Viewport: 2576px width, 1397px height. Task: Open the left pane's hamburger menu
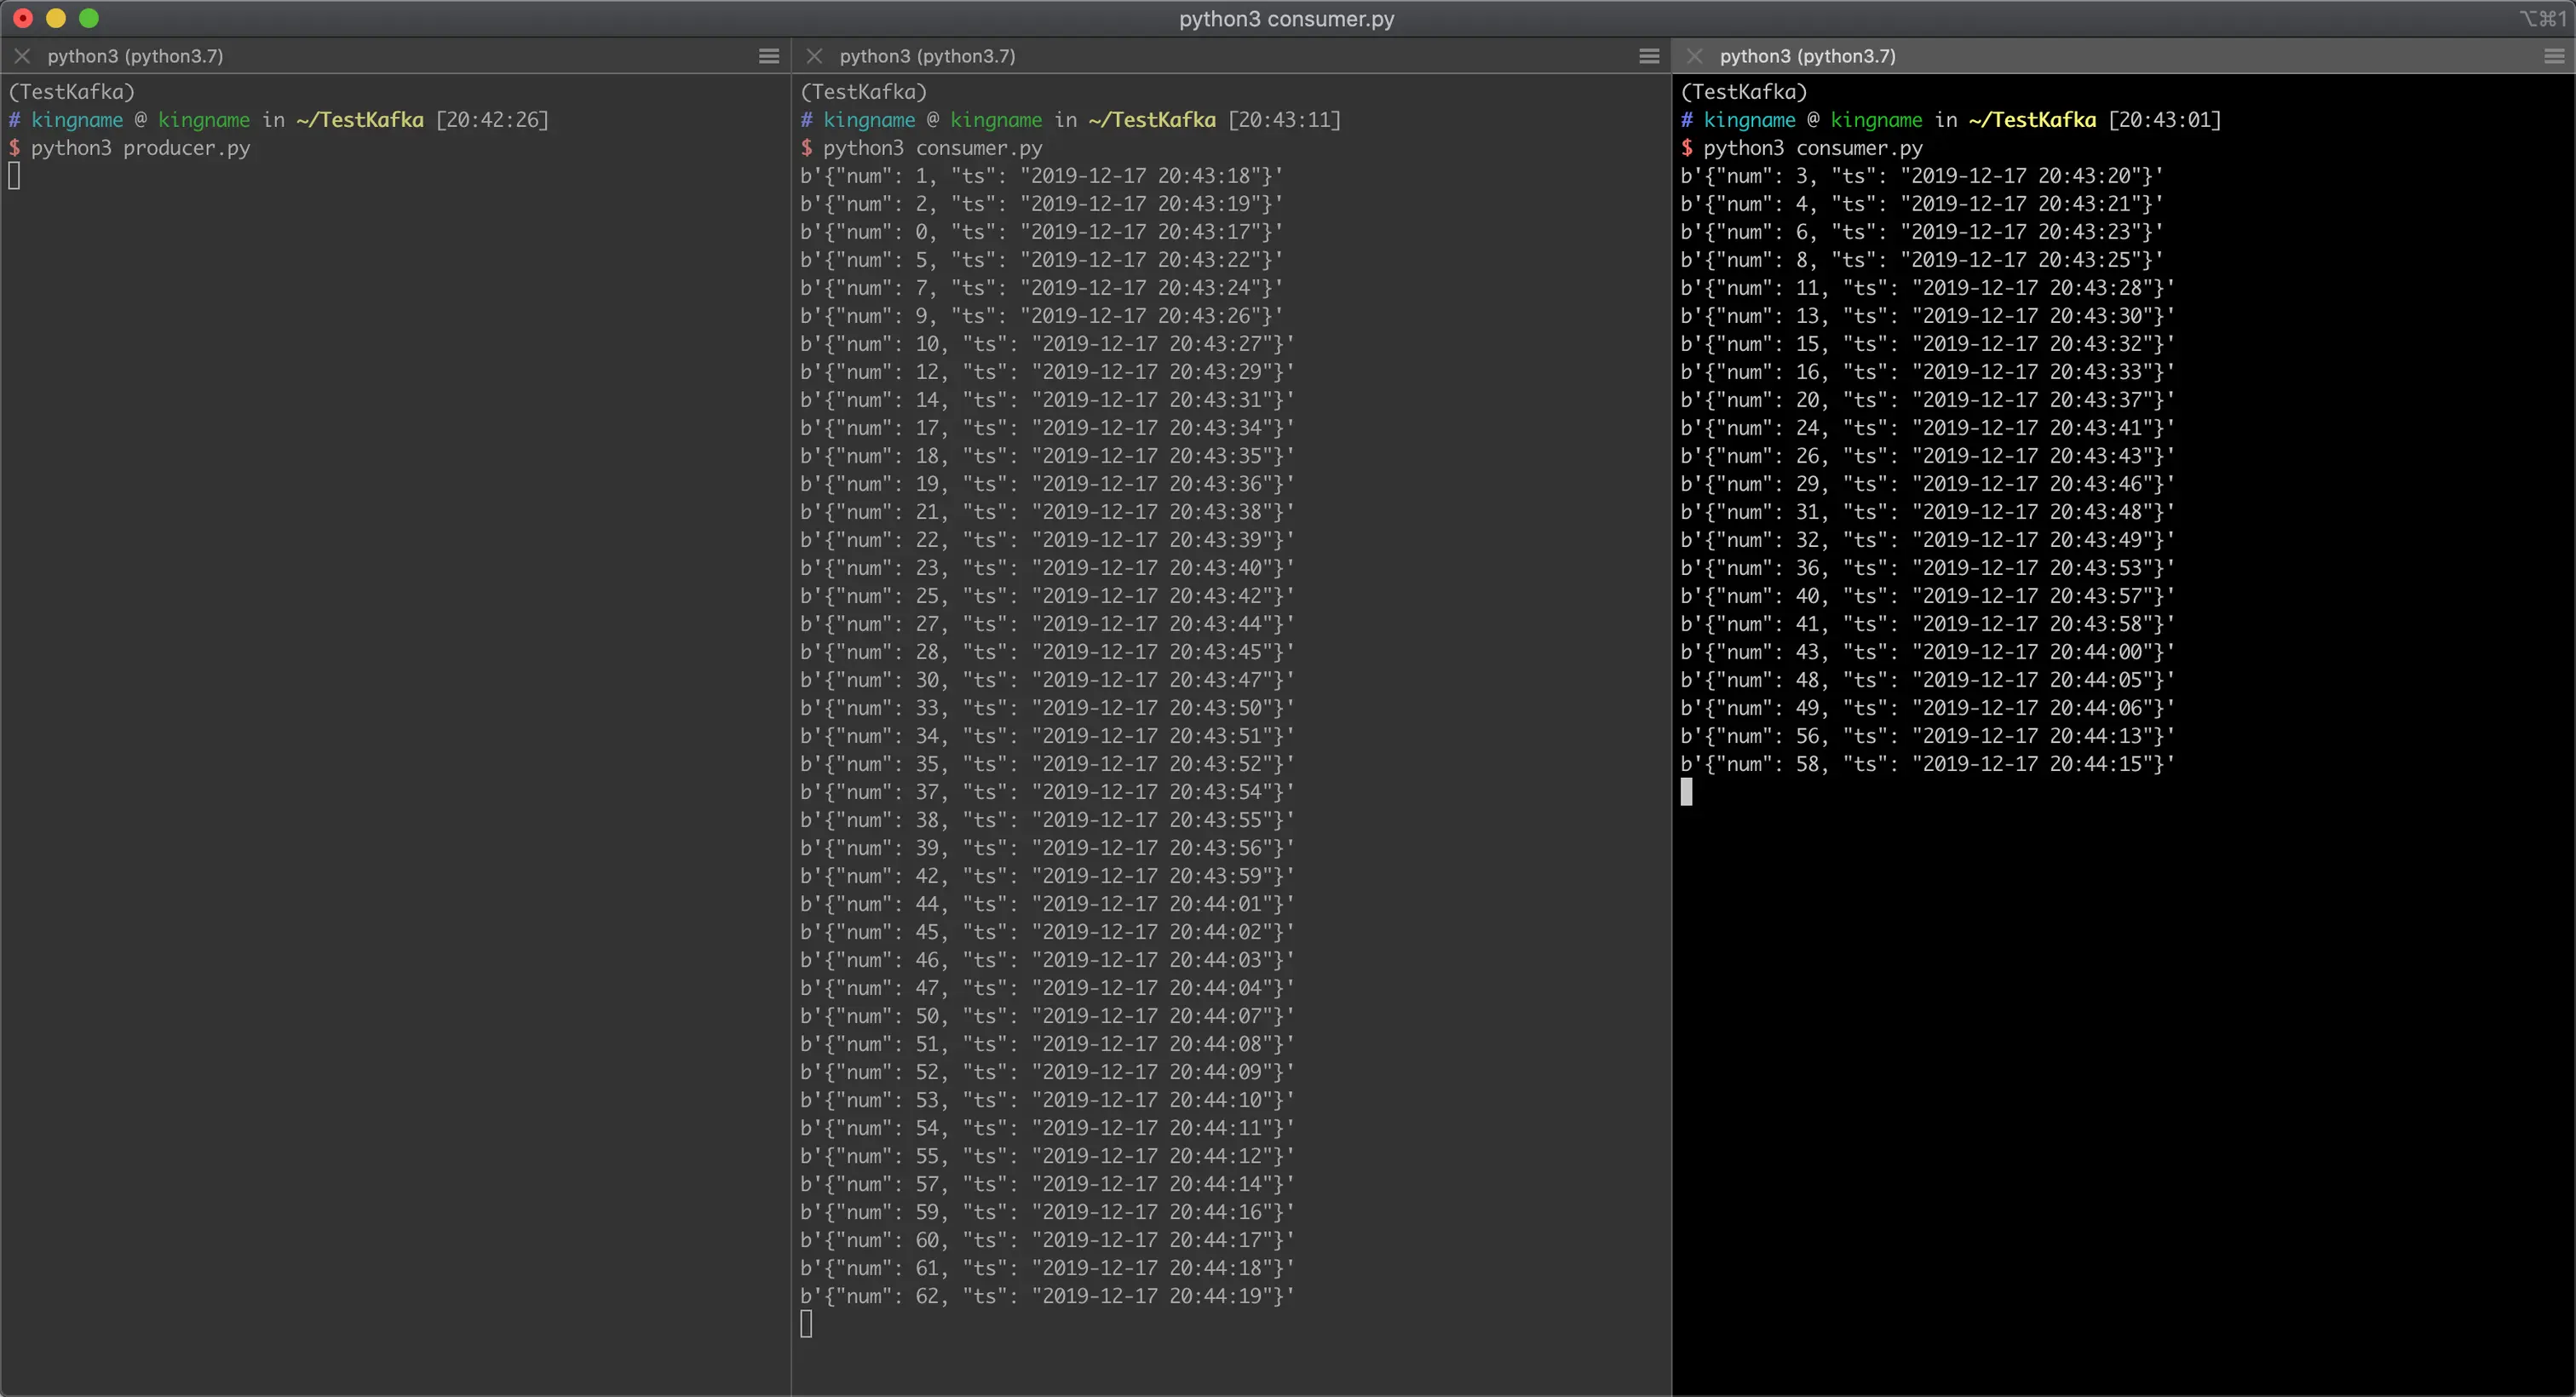pos(768,56)
